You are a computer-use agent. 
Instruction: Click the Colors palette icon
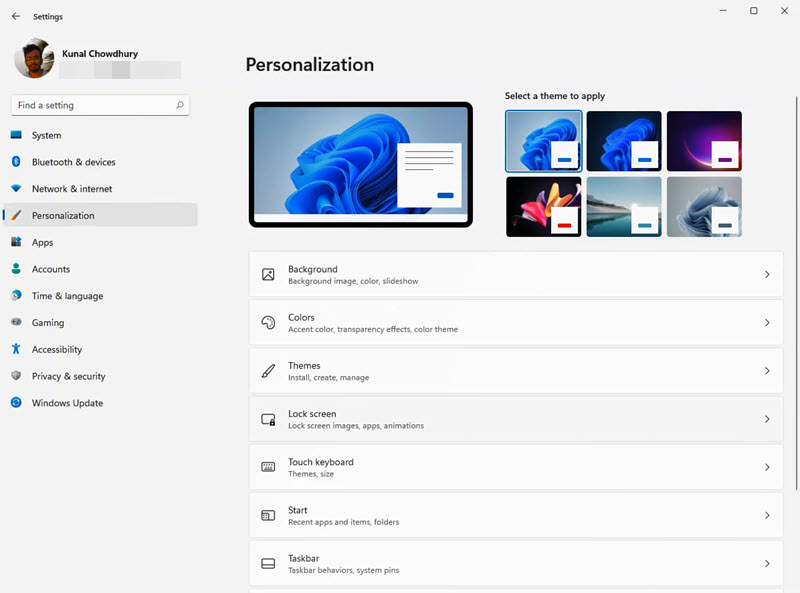268,323
